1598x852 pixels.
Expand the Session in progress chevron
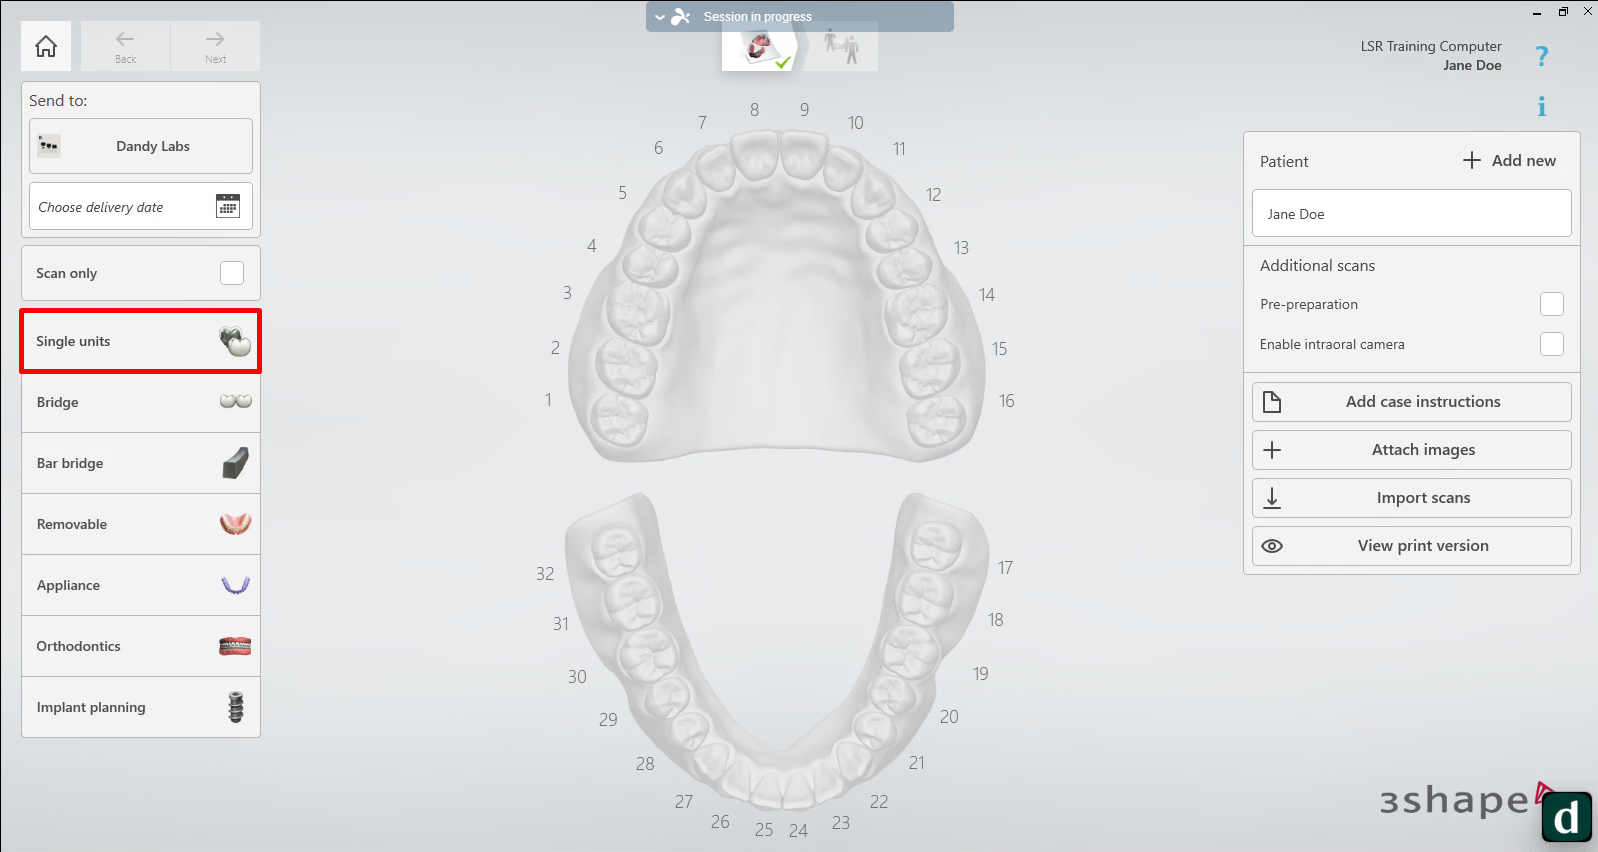coord(660,17)
